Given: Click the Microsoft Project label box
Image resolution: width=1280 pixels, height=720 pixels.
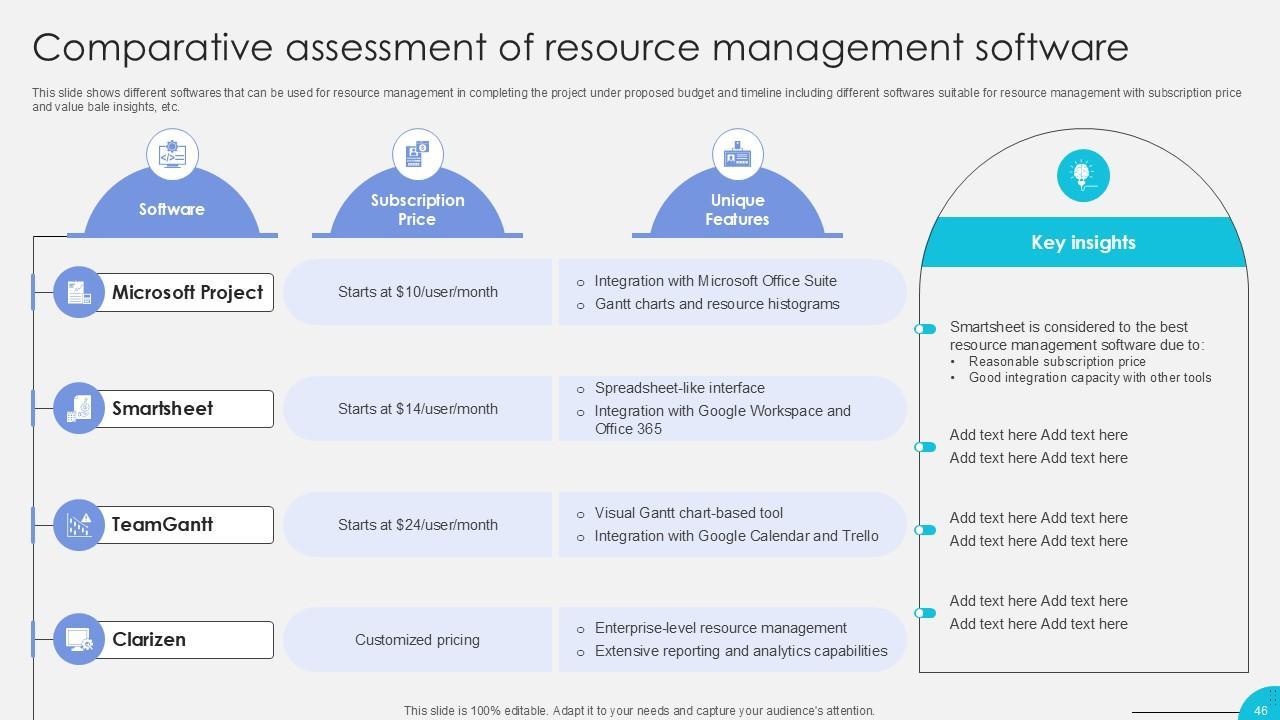Looking at the screenshot, I should point(188,292).
